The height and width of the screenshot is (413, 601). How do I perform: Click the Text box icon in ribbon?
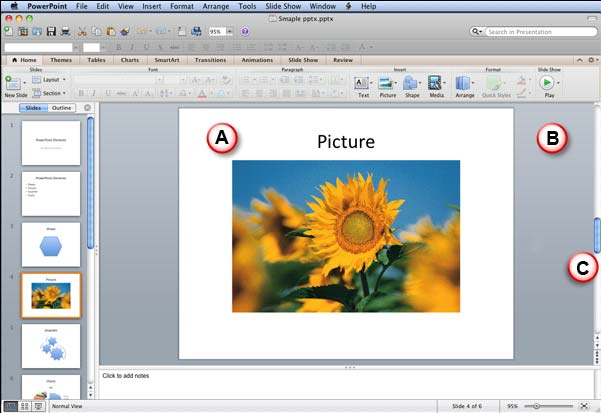(x=362, y=85)
